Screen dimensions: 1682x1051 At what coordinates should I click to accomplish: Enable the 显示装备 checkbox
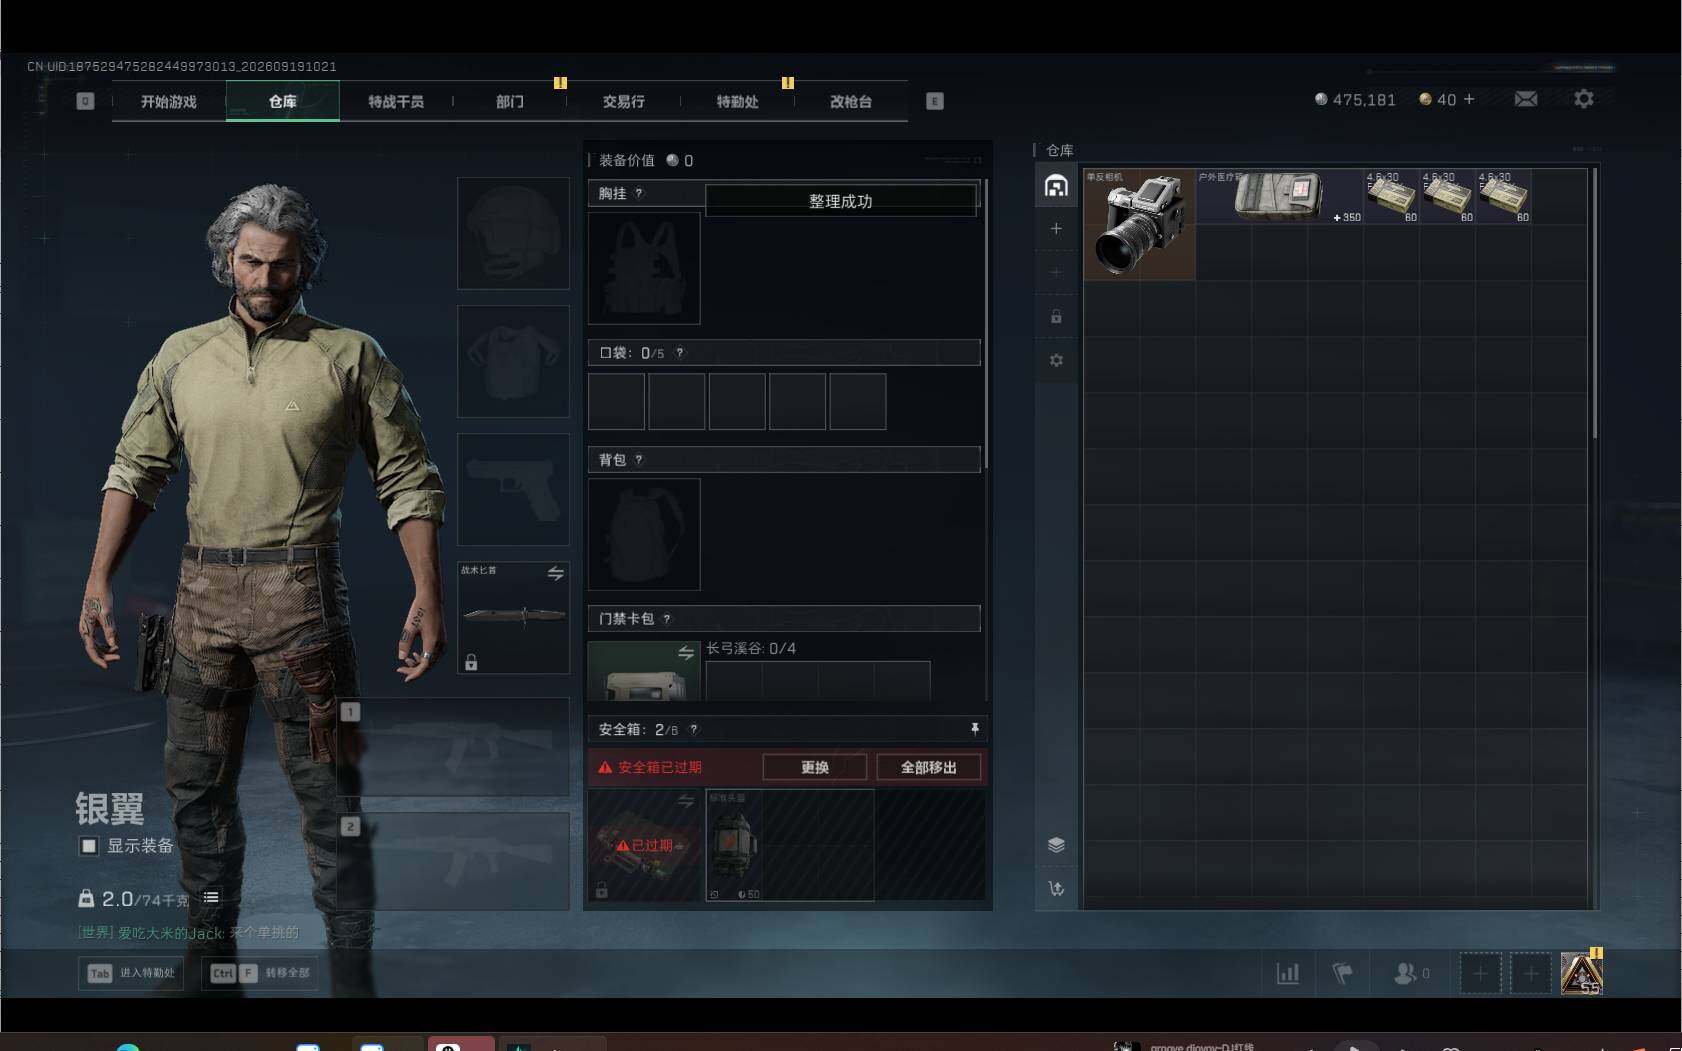point(89,846)
